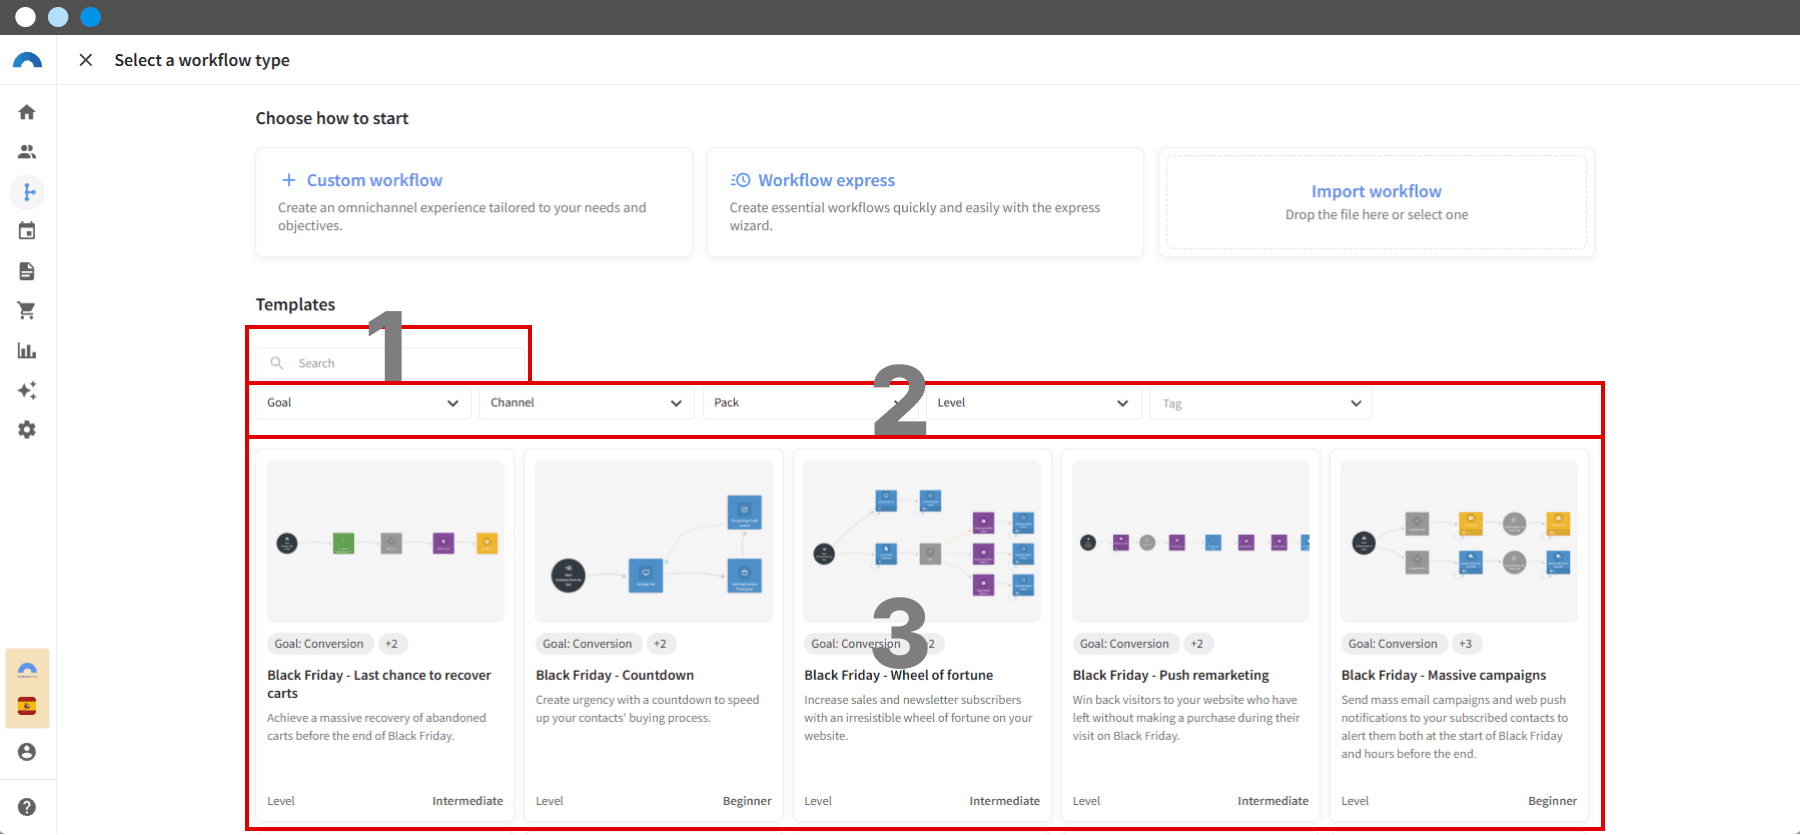This screenshot has width=1800, height=835.
Task: Open the AI sparkles icon in sidebar
Action: click(27, 390)
